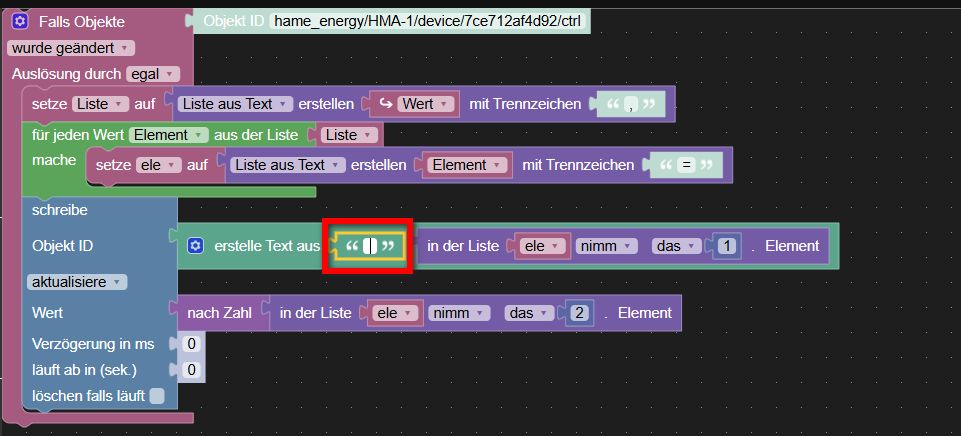Screen dimensions: 961x436
Task: Open the wurde geändert dropdown
Action: click(x=70, y=48)
